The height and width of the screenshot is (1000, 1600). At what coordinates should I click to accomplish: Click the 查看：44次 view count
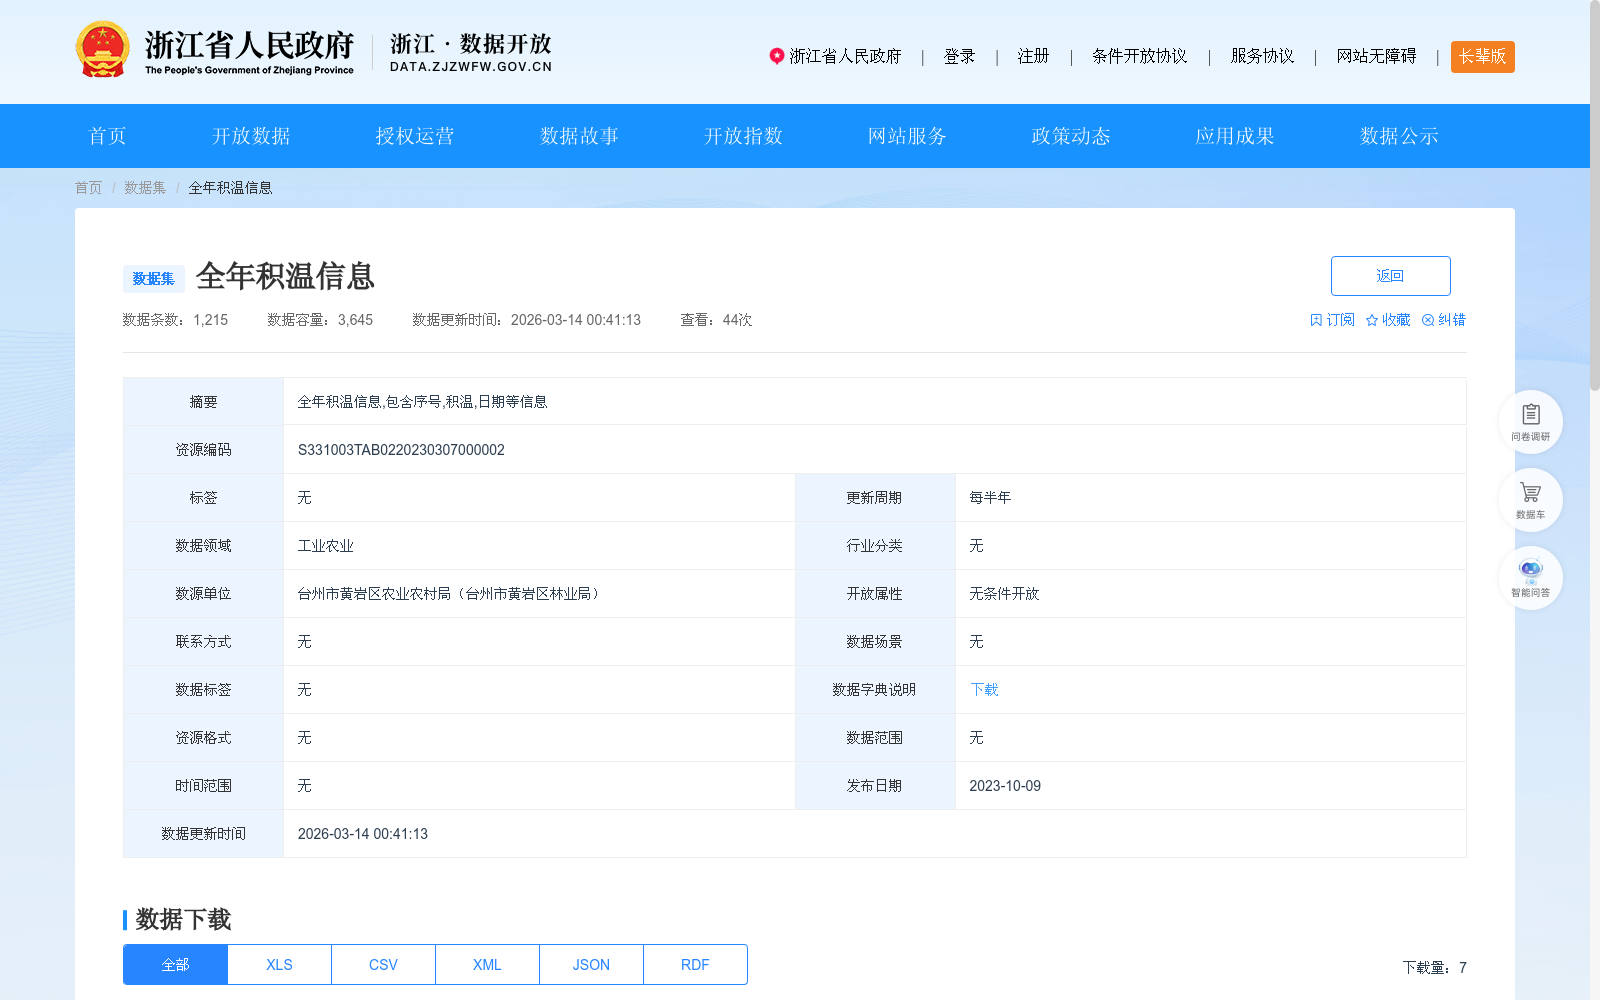(716, 320)
